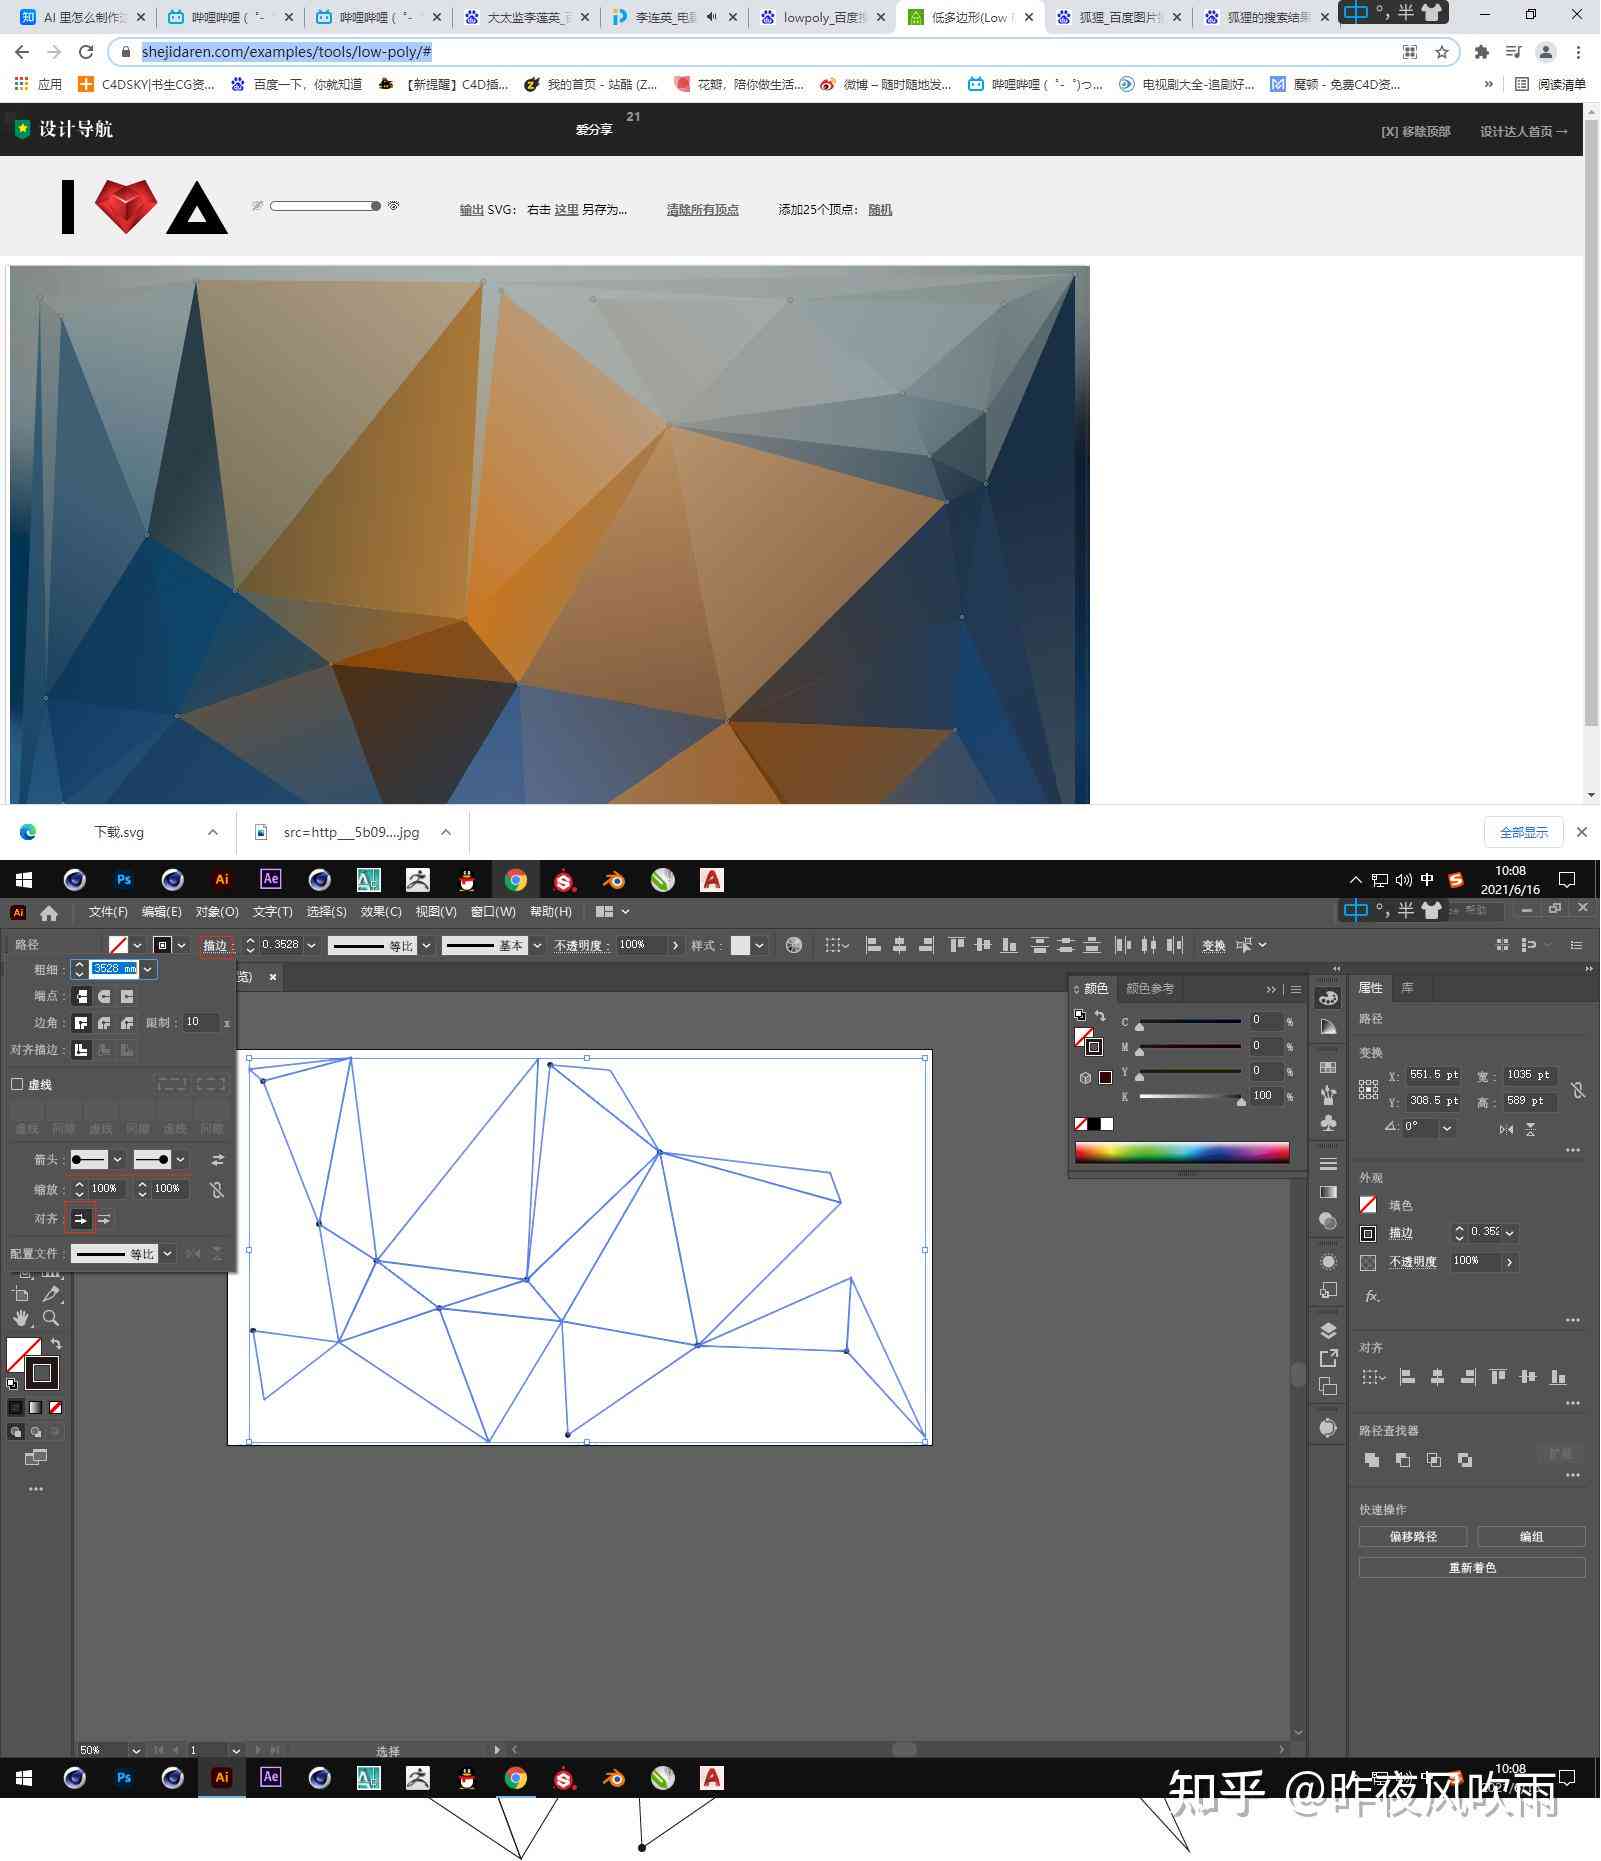Open the Stroke panel icon in the dock
Viewport: 1601px width, 1861px height.
point(1328,1164)
